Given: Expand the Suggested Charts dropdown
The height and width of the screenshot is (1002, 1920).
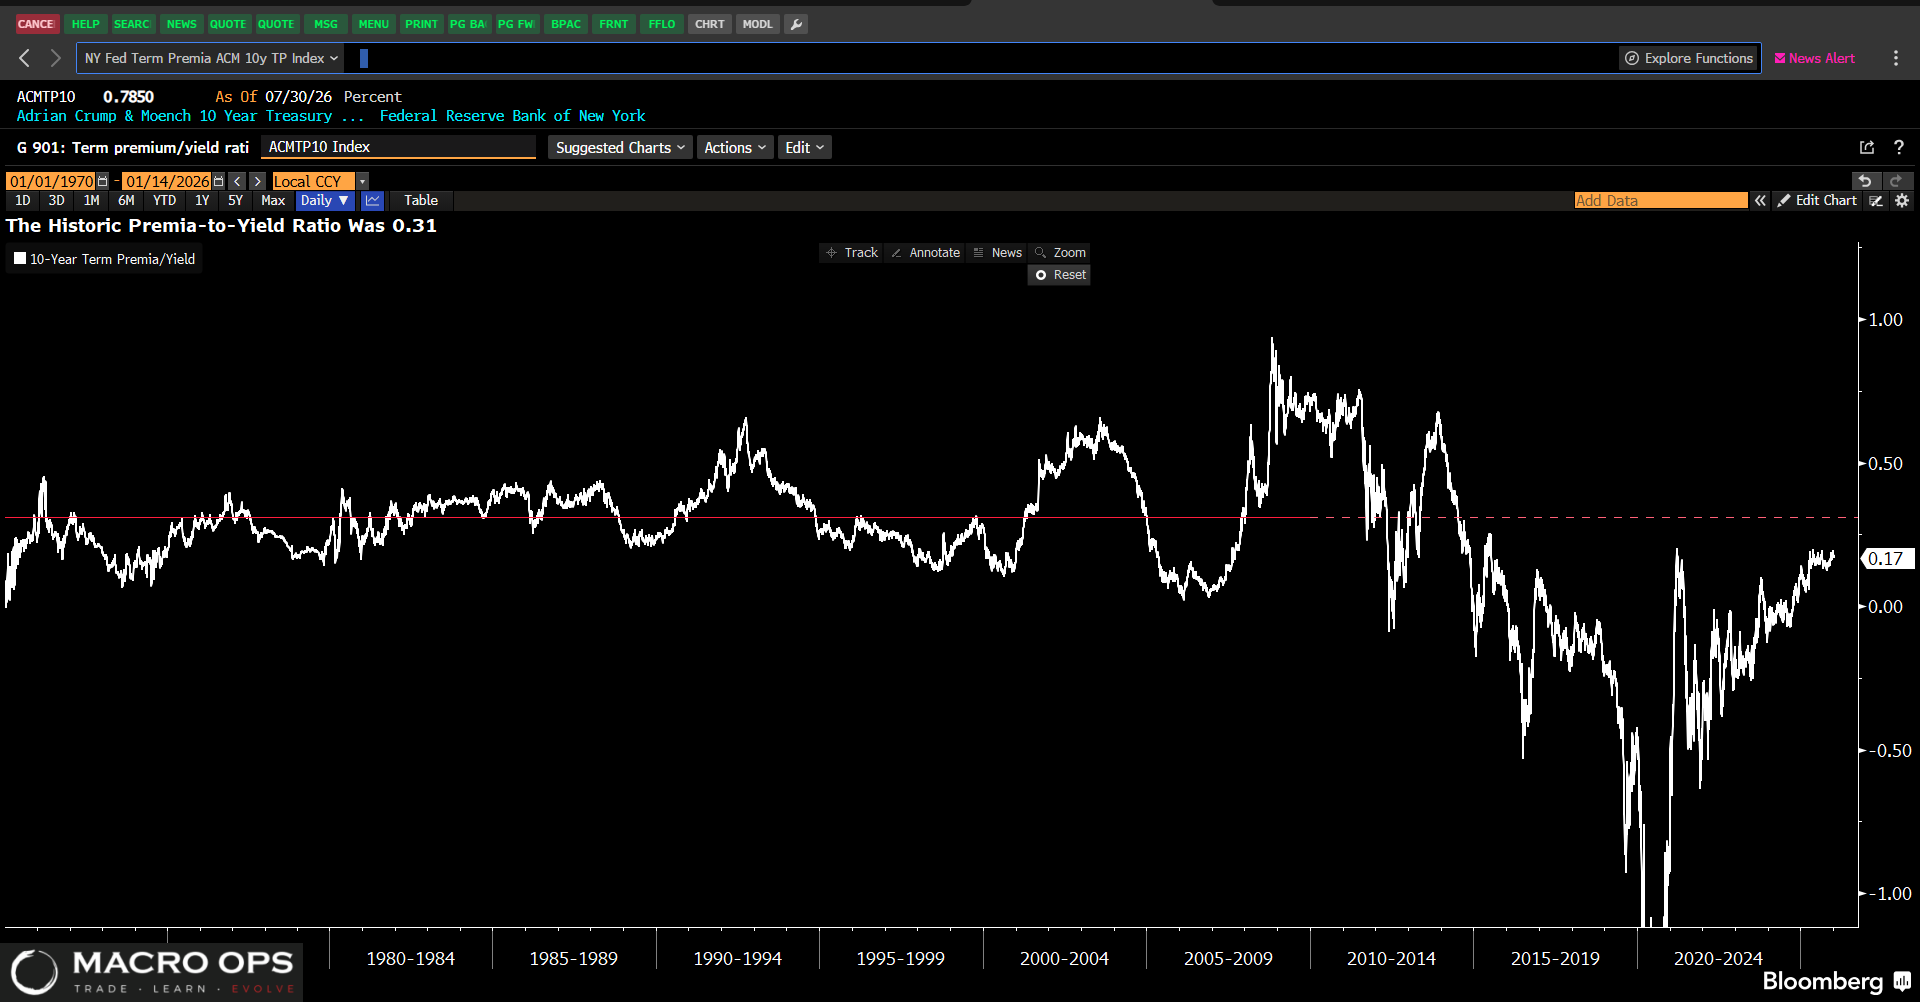Looking at the screenshot, I should [620, 148].
